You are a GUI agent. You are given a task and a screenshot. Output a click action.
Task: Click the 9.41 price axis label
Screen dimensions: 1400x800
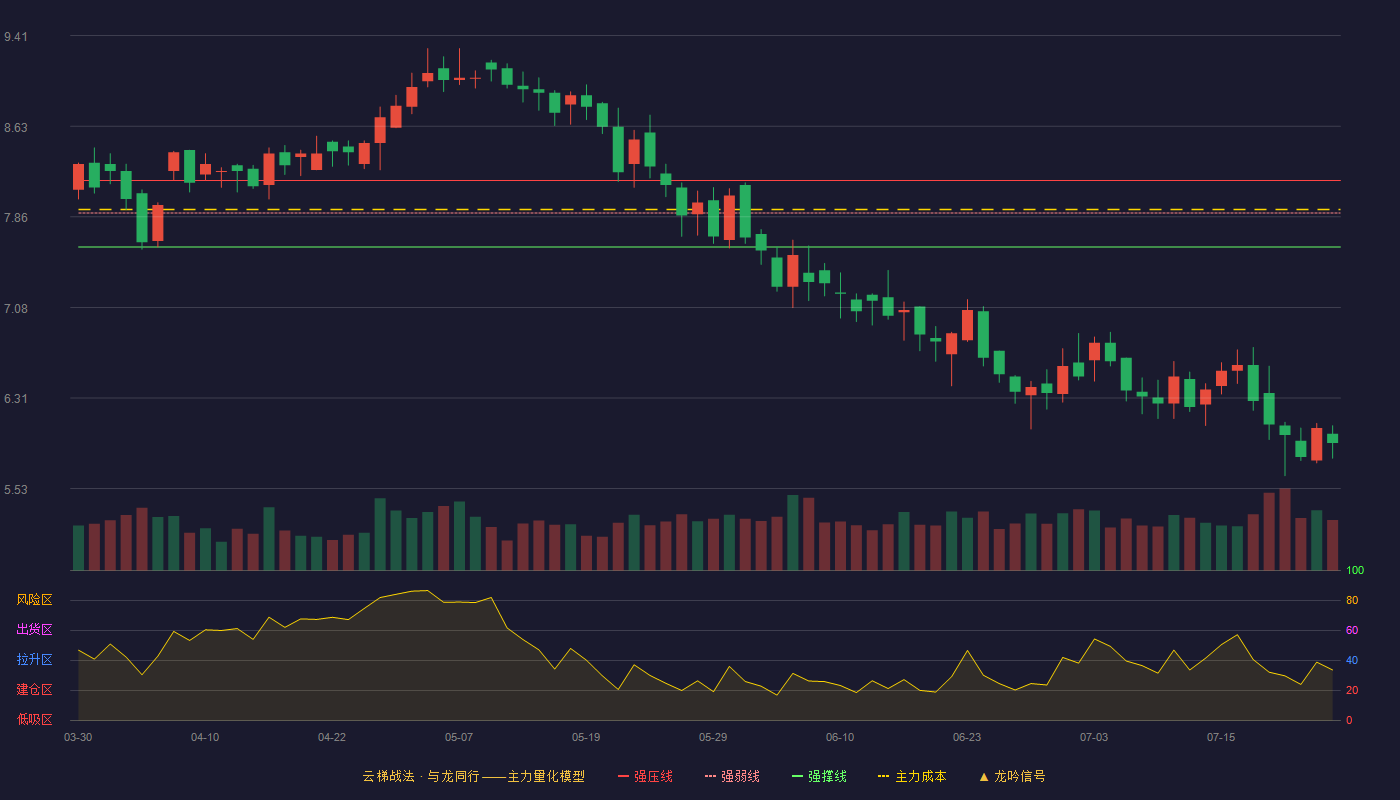(16, 37)
